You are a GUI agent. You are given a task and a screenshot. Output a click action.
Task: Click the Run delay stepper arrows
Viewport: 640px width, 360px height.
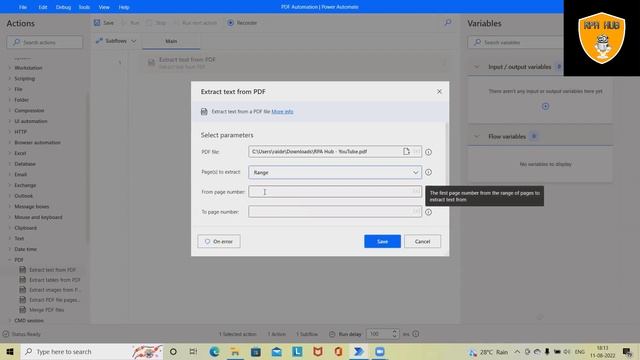click(394, 334)
